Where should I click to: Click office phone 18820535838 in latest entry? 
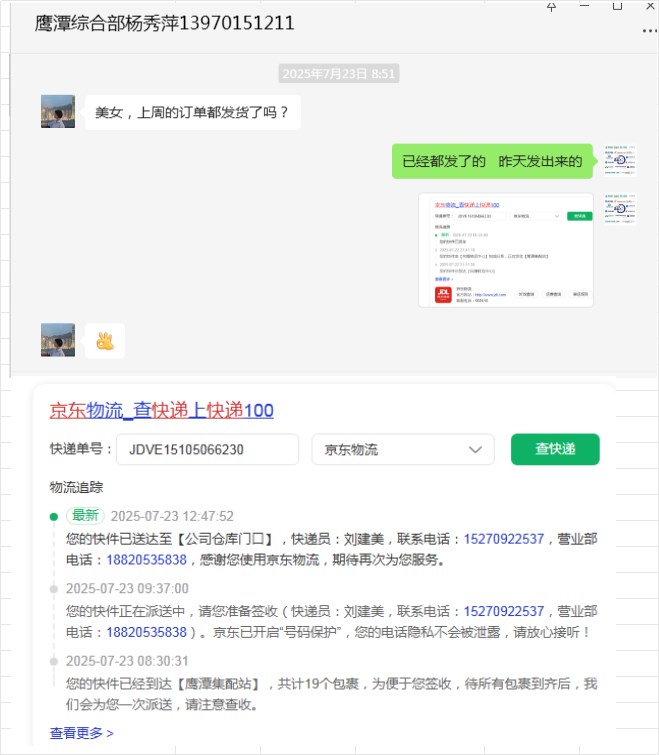tap(146, 560)
